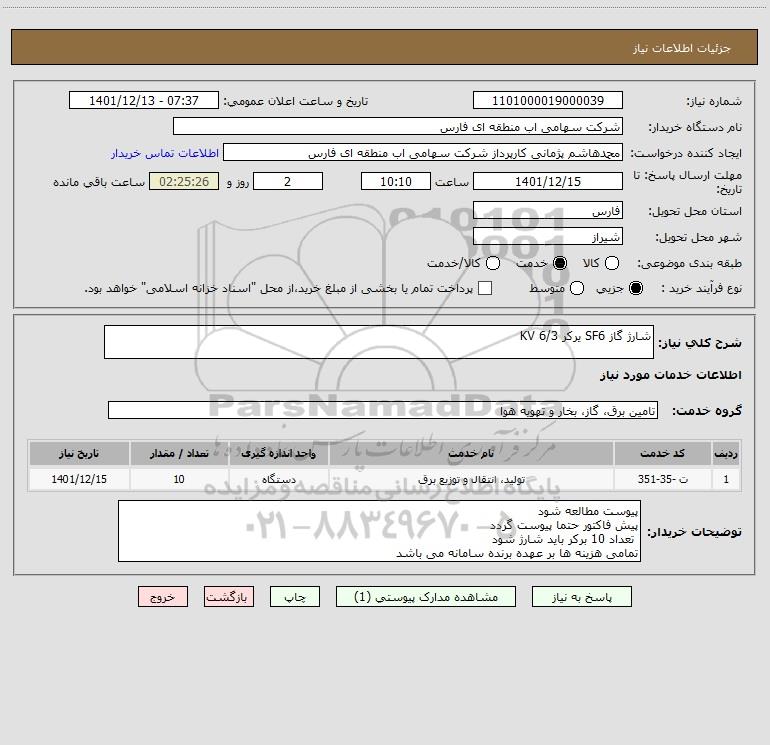Screen dimensions: 770x745
Task: Click the واحد اندازه گیری column header
Action: [278, 453]
